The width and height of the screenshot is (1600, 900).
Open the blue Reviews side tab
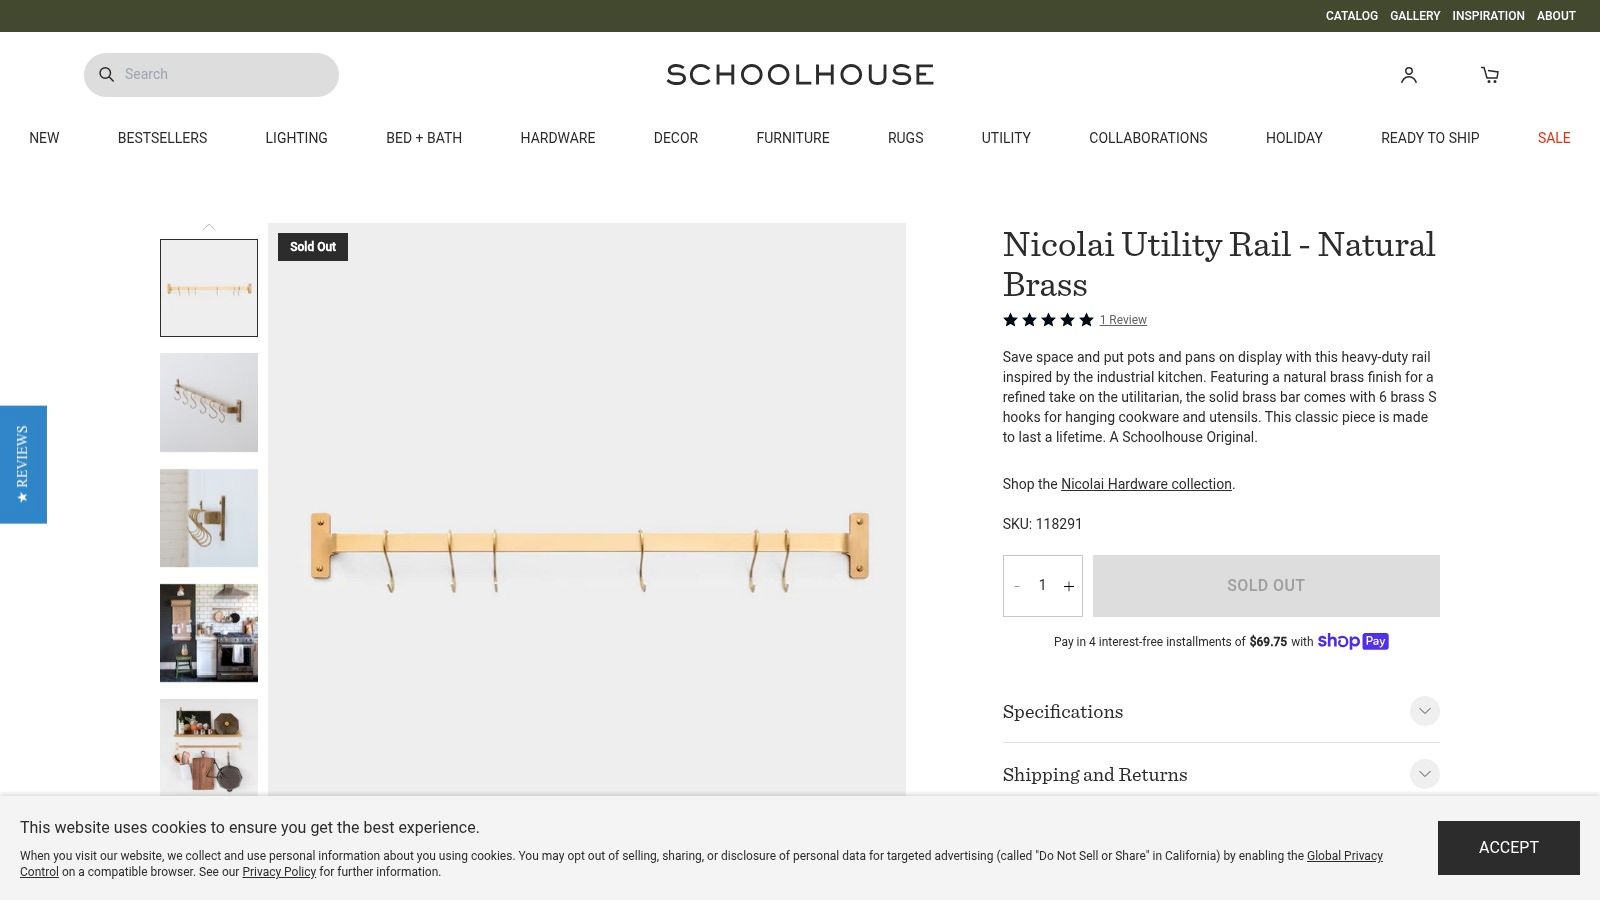point(23,464)
